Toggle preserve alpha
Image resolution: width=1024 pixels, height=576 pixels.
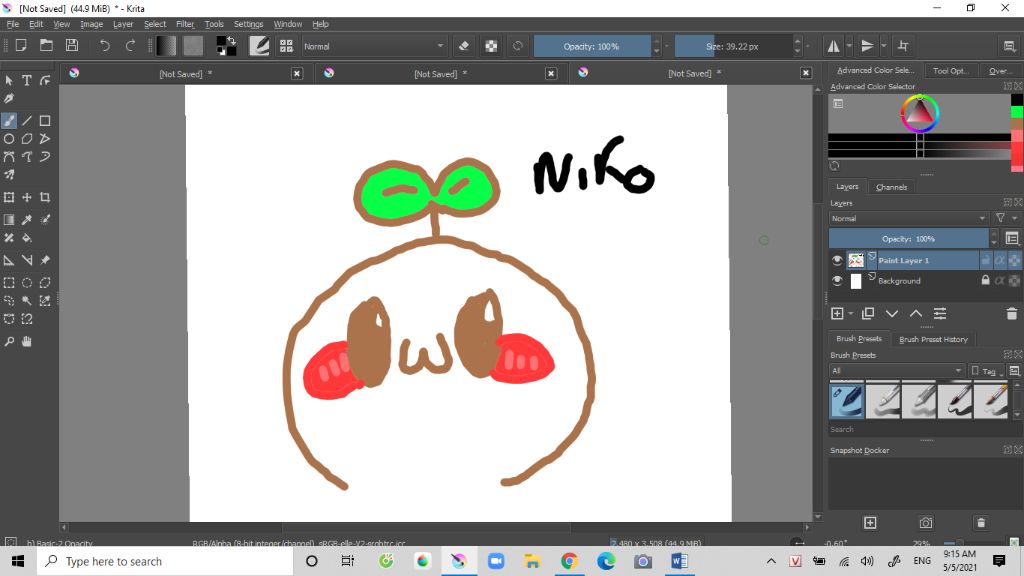(x=491, y=46)
